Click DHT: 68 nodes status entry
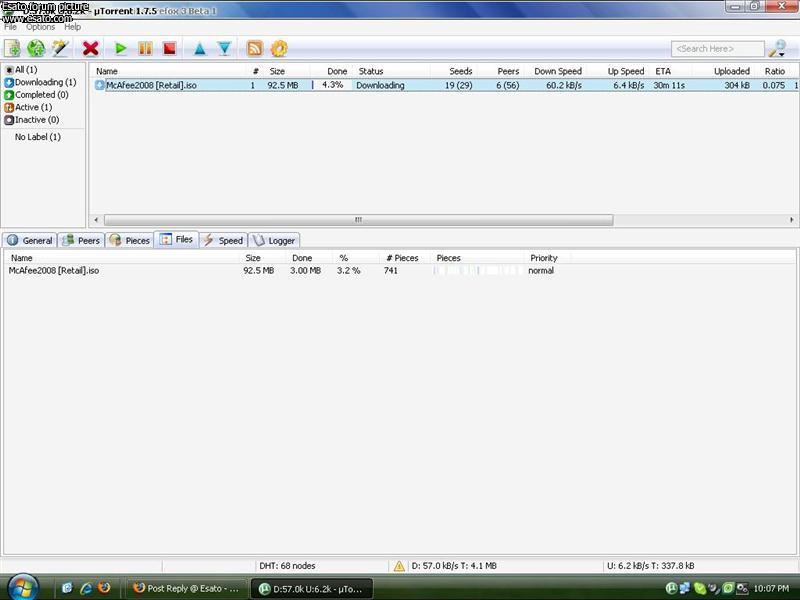The image size is (800, 600). [x=287, y=566]
